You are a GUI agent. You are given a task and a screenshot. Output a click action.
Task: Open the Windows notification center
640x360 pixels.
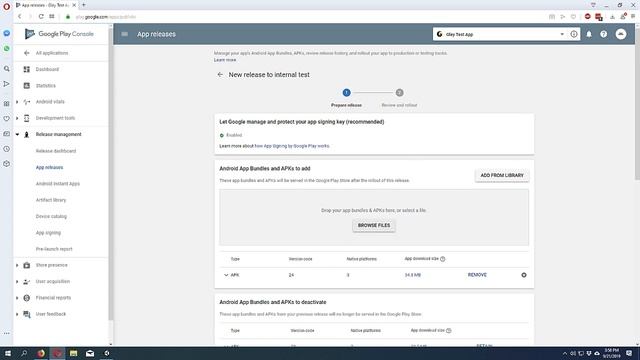click(x=629, y=353)
